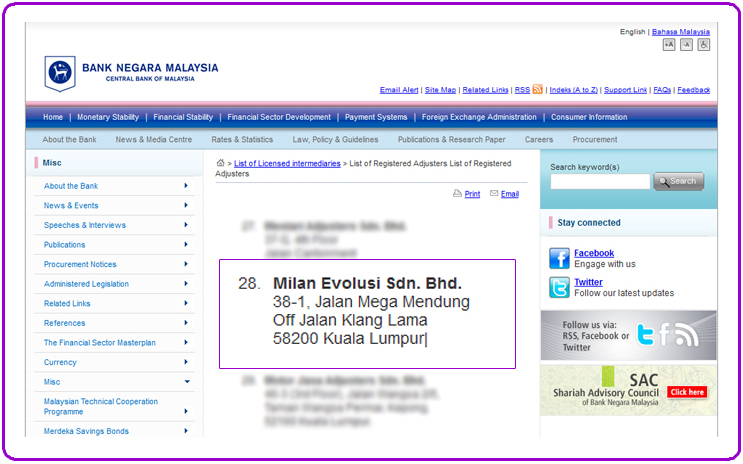Open Financial Sector Development menu
The height and width of the screenshot is (464, 743).
(x=279, y=117)
